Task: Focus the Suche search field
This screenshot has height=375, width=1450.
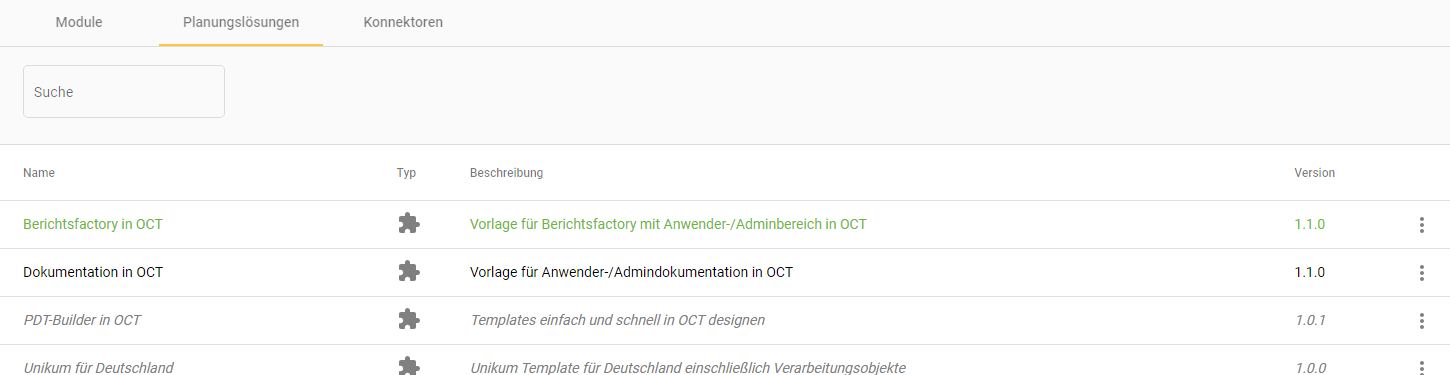Action: [124, 92]
